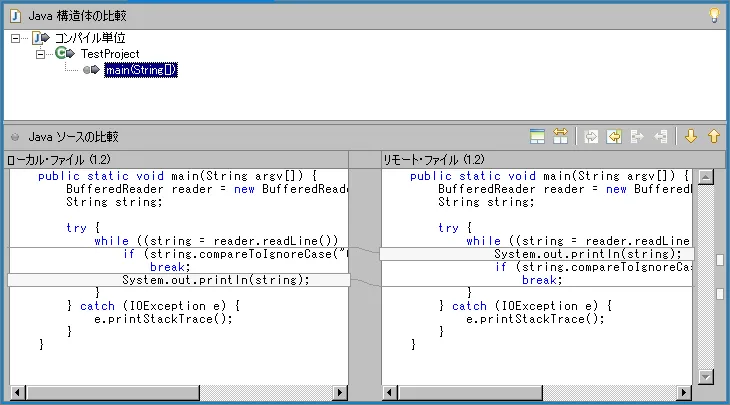The height and width of the screenshot is (405, 730).
Task: Select main(String[]) in the structure tree
Action: [x=140, y=70]
